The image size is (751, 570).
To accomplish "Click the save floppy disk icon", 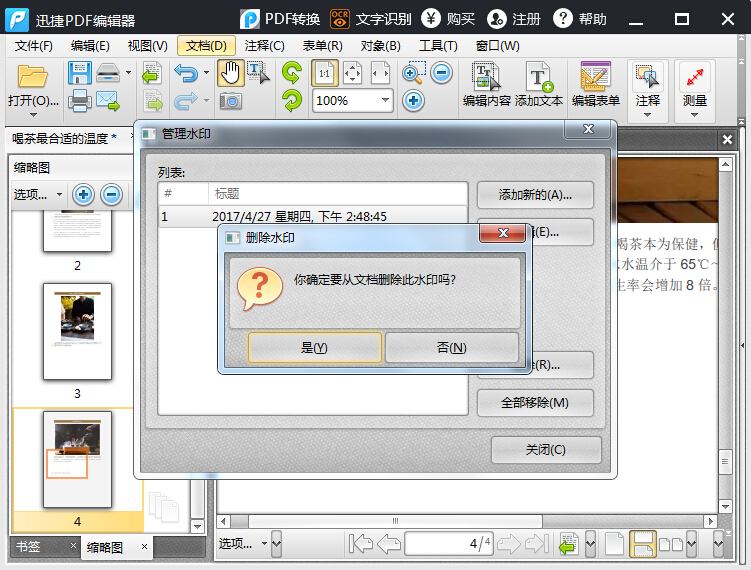I will [79, 73].
